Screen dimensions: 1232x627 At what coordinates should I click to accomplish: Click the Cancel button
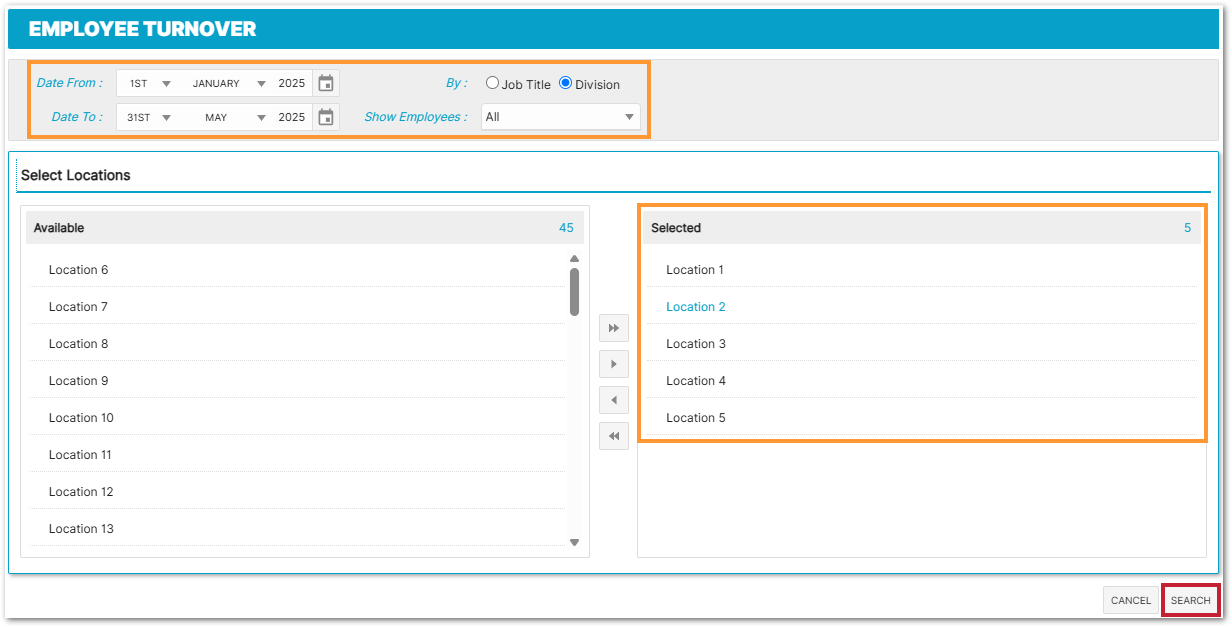pos(1130,600)
